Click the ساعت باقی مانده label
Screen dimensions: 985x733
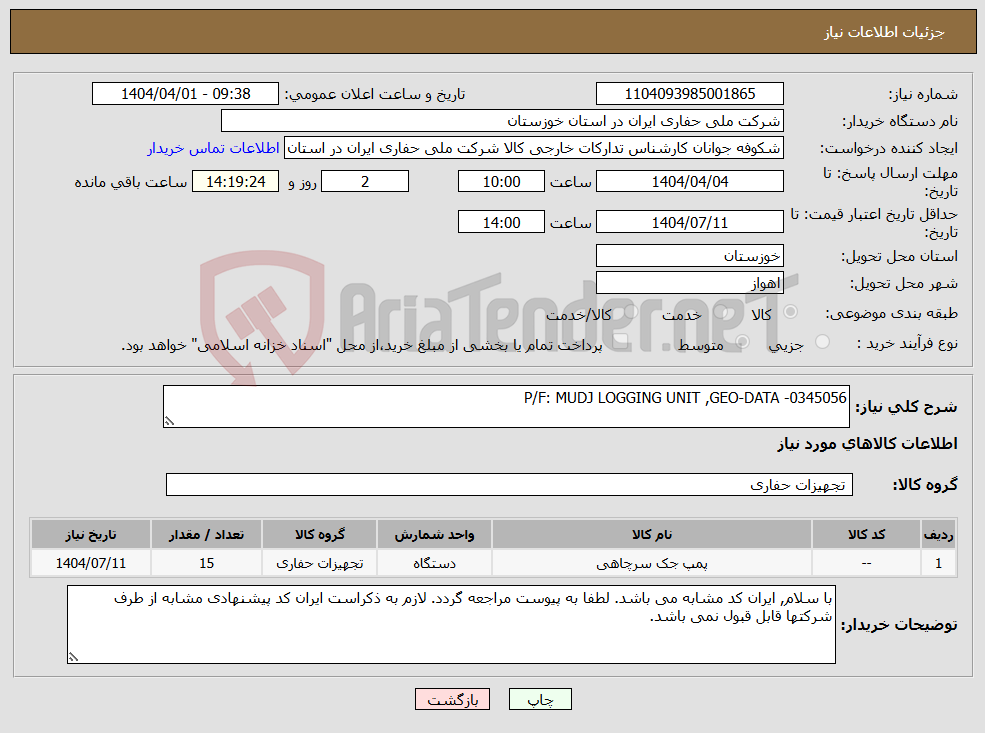(131, 182)
